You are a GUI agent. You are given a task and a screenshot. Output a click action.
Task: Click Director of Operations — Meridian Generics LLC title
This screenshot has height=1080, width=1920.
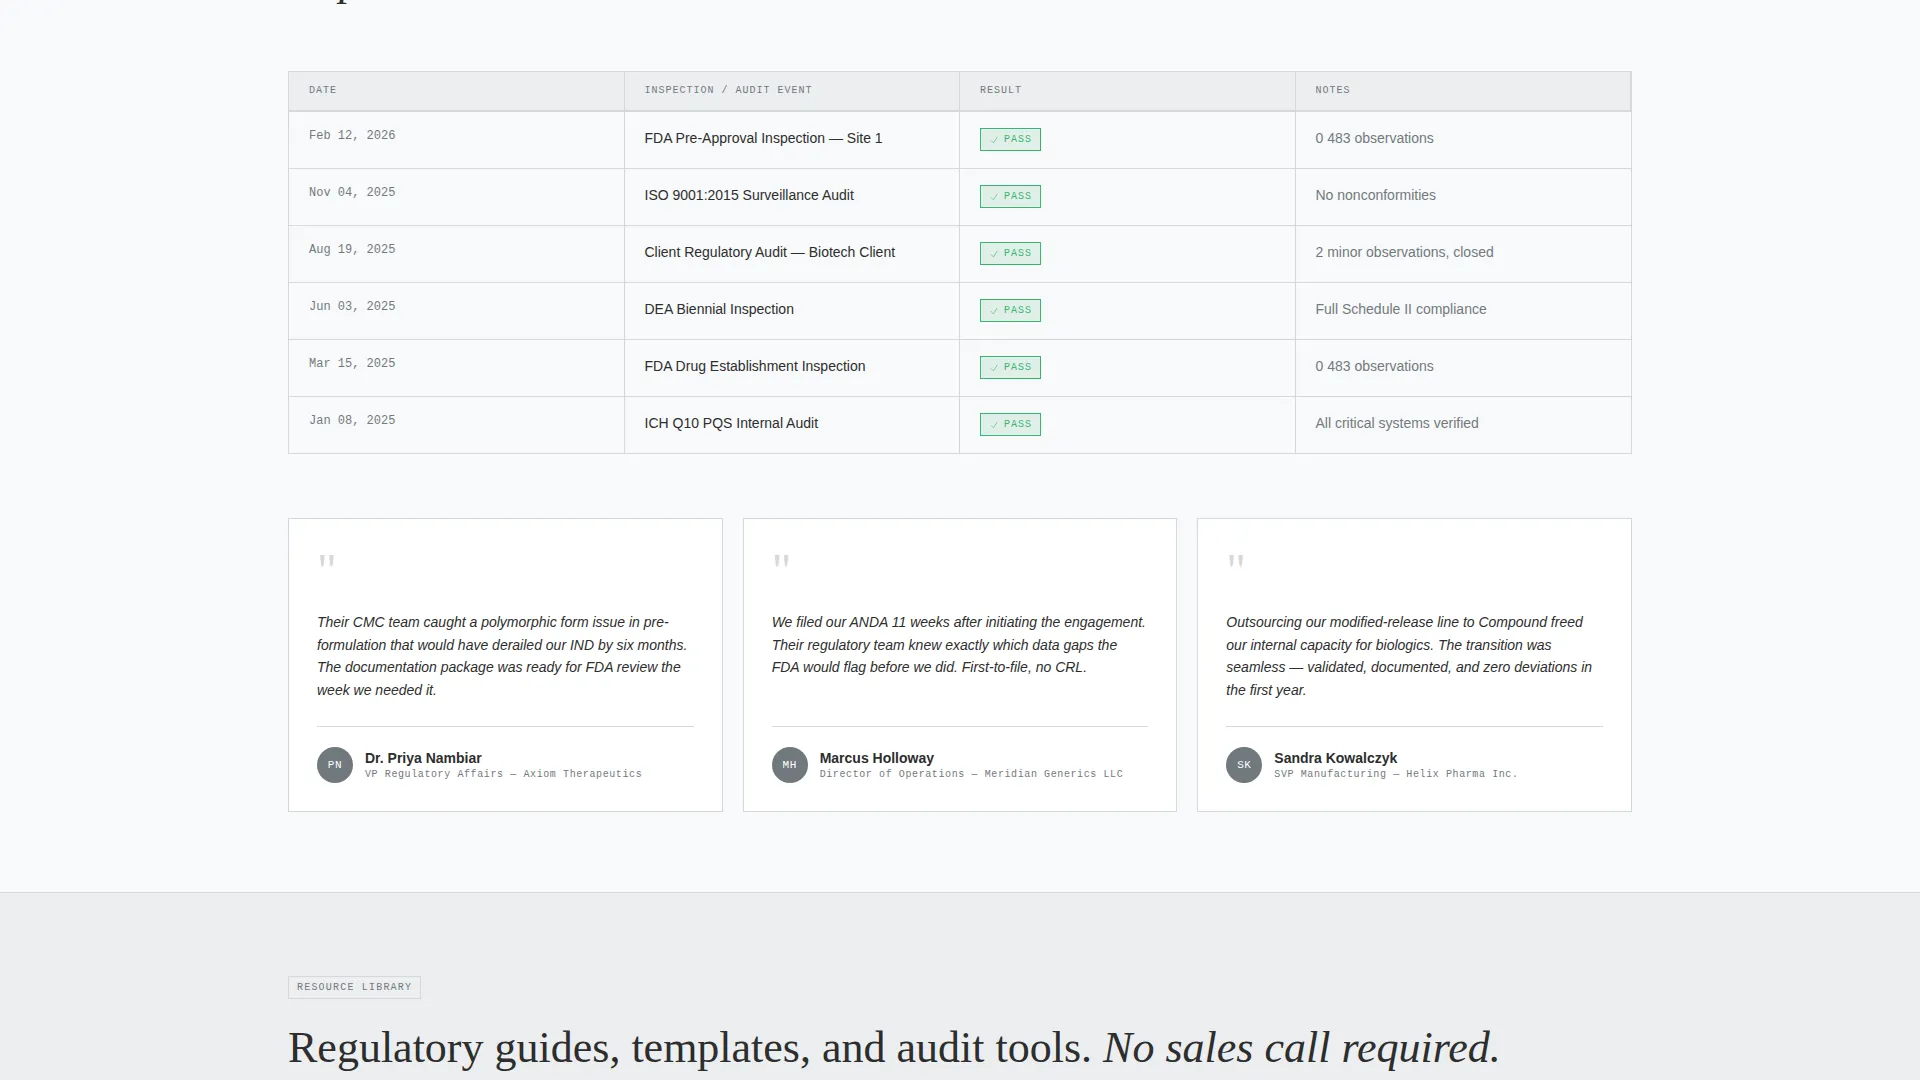pos(971,774)
